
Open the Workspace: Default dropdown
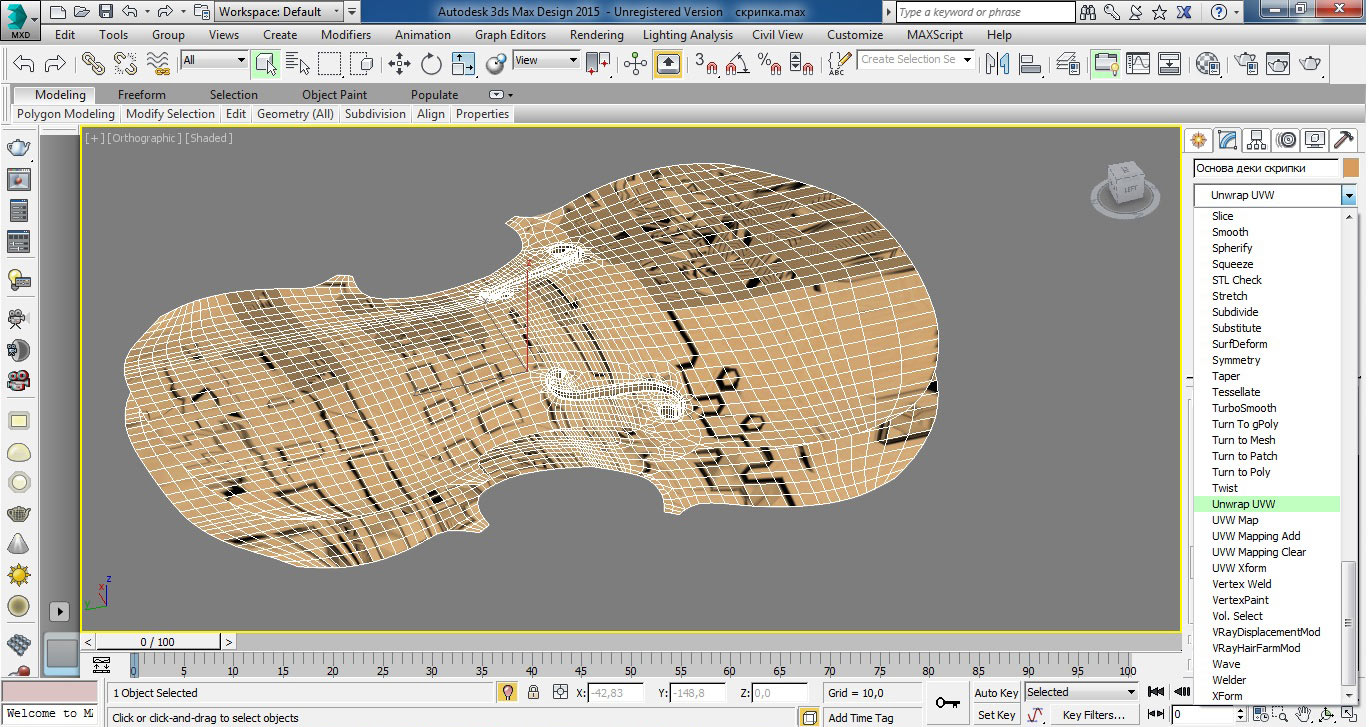click(280, 12)
